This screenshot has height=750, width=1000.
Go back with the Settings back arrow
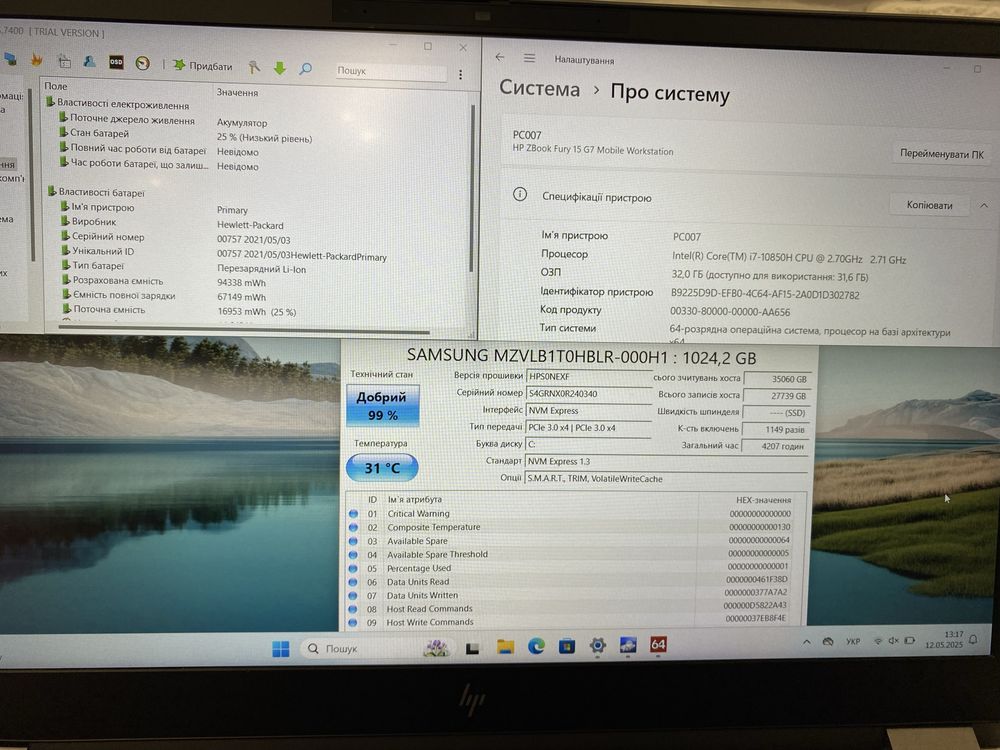click(500, 57)
